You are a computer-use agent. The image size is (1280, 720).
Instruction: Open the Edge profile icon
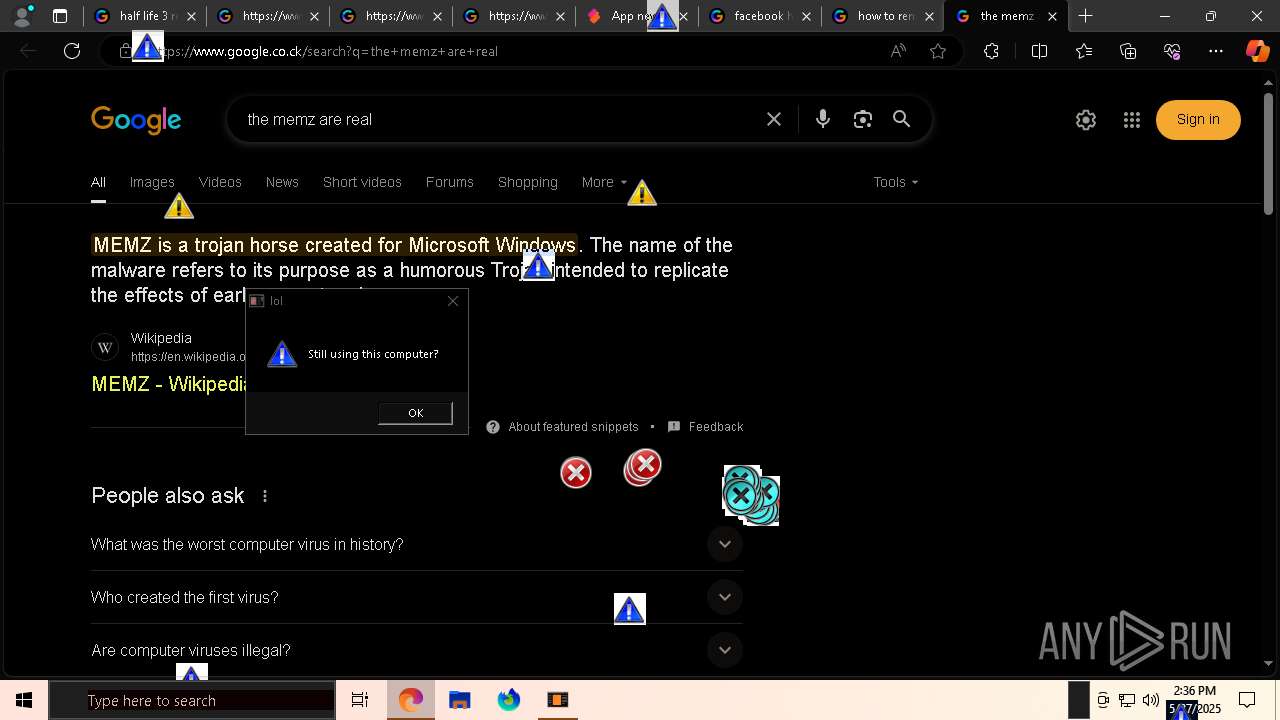[x=22, y=16]
